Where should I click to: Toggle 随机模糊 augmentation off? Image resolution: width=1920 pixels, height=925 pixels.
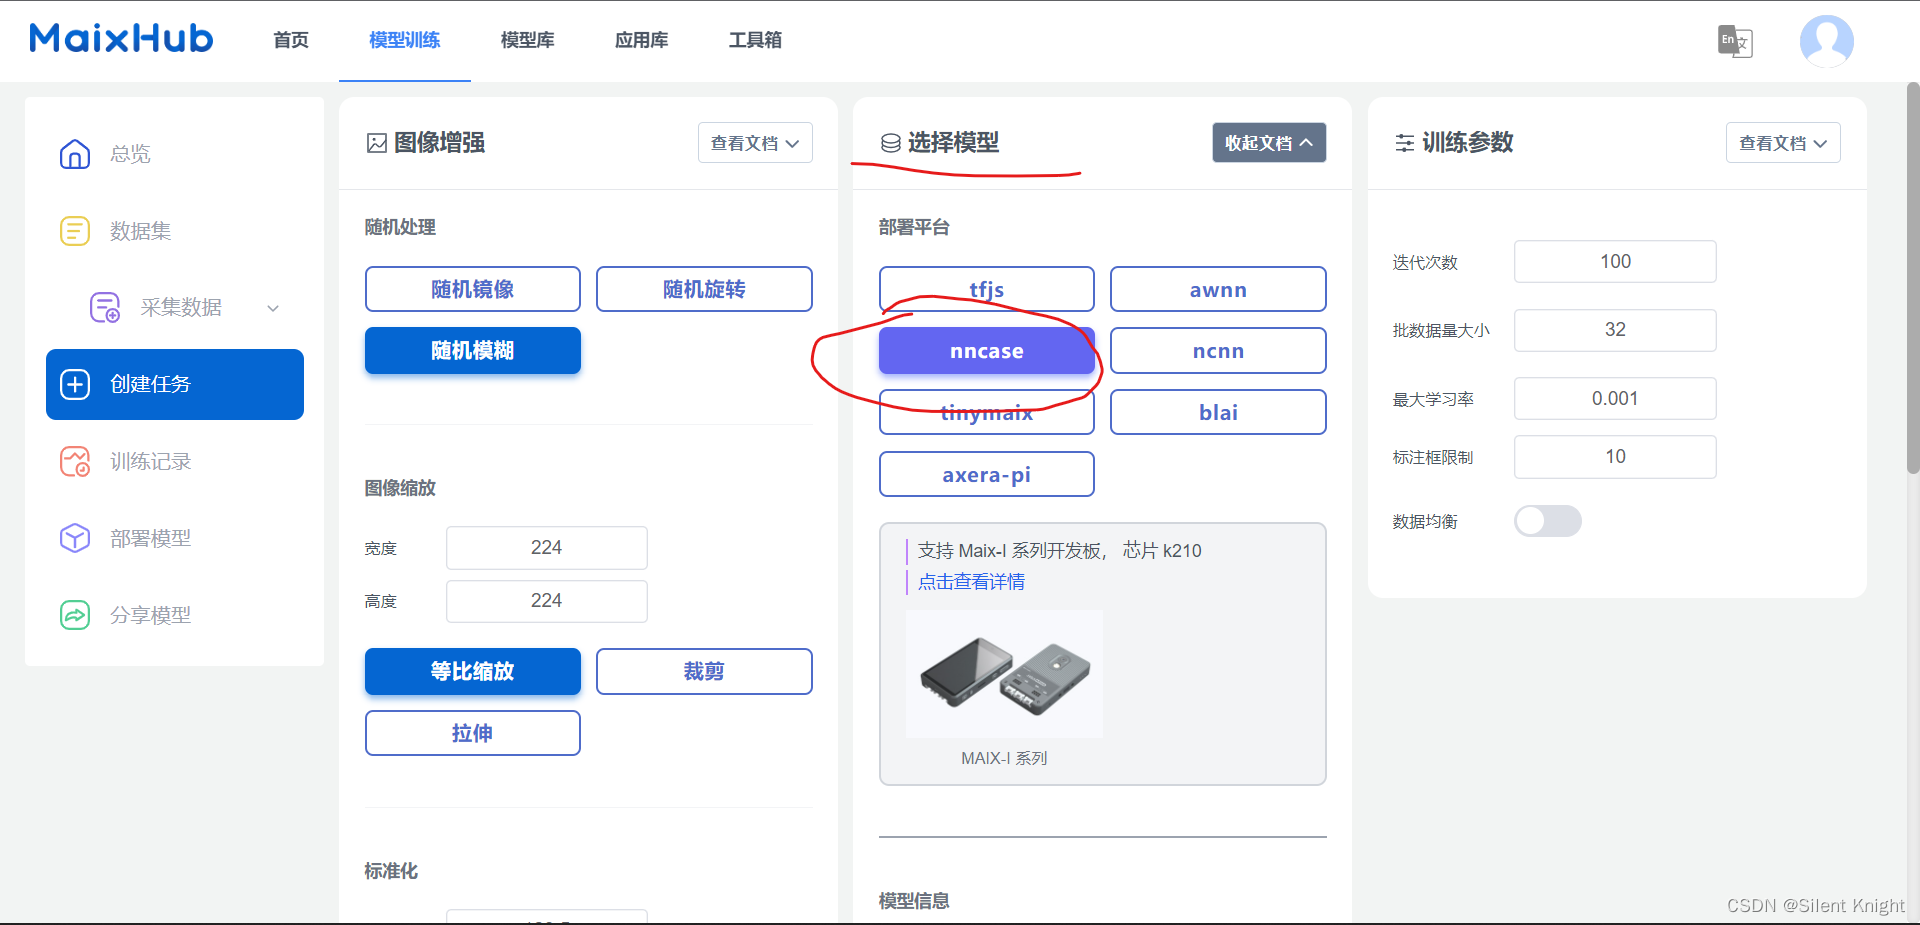click(473, 351)
